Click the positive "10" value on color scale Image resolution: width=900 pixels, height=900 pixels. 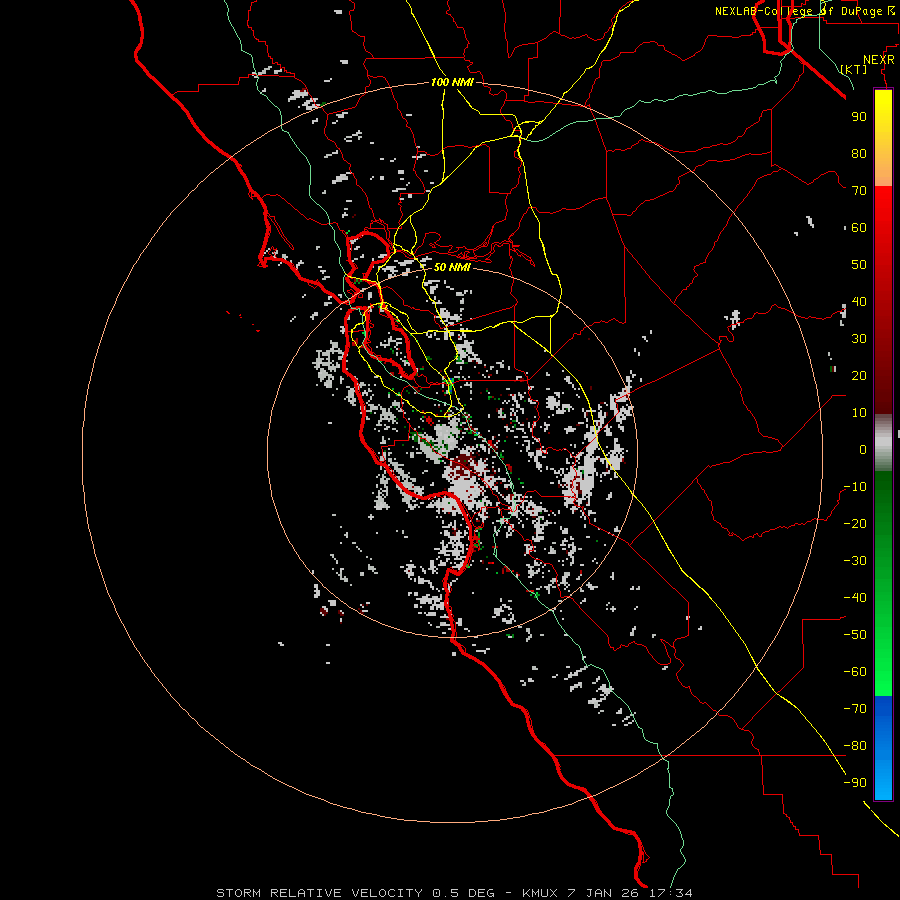click(859, 413)
